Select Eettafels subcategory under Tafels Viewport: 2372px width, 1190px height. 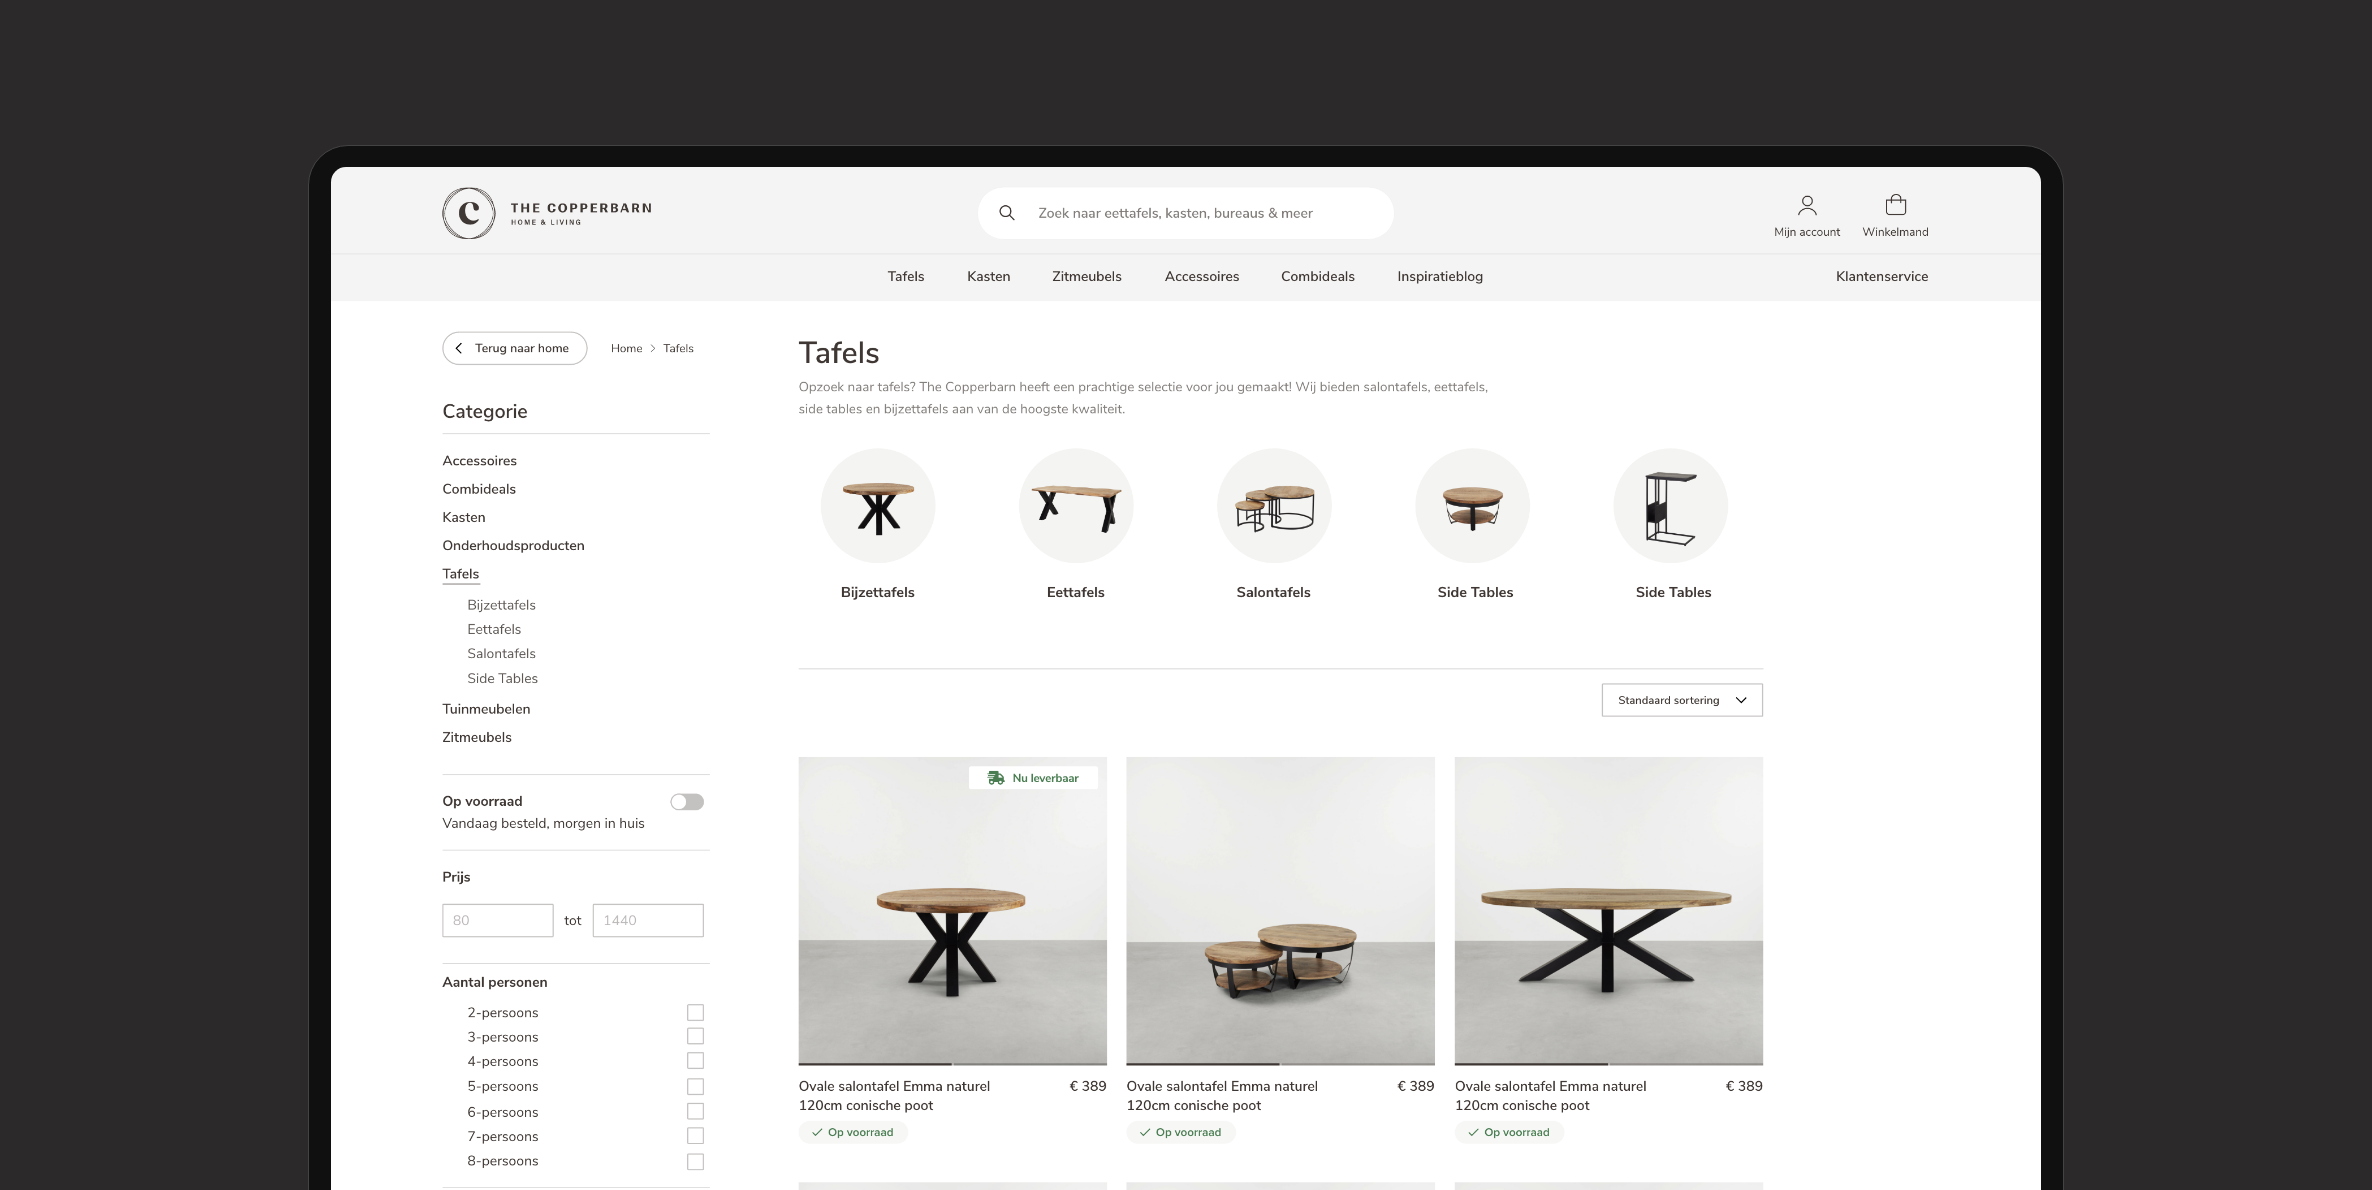click(494, 629)
